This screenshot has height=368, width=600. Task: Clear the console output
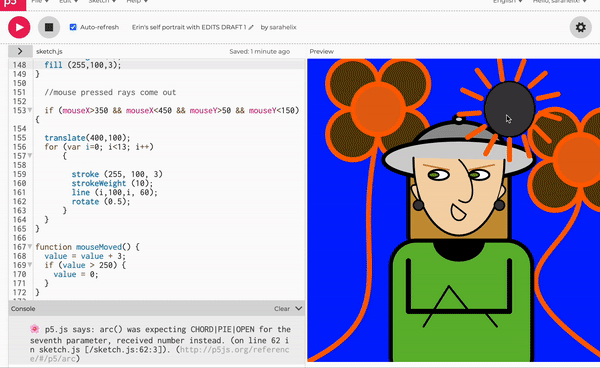(282, 309)
